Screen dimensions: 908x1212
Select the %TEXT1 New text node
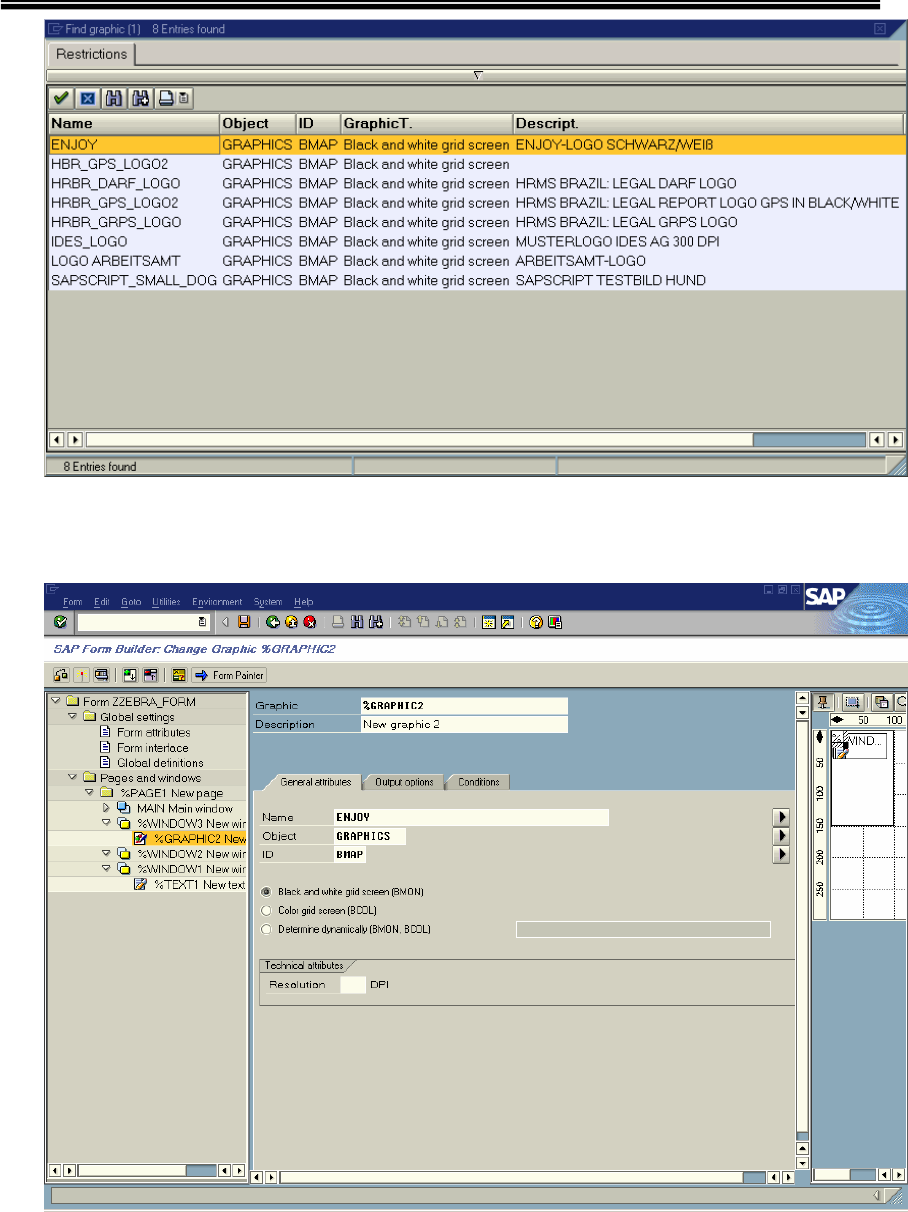click(190, 885)
